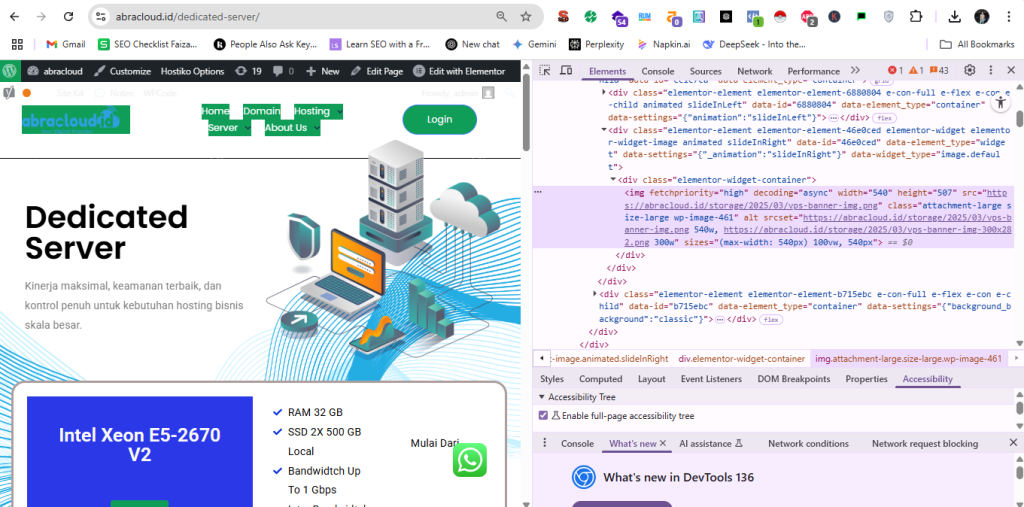Screen dimensions: 1024x507
Task: Switch to the Console tab in DevTools
Action: 658,71
